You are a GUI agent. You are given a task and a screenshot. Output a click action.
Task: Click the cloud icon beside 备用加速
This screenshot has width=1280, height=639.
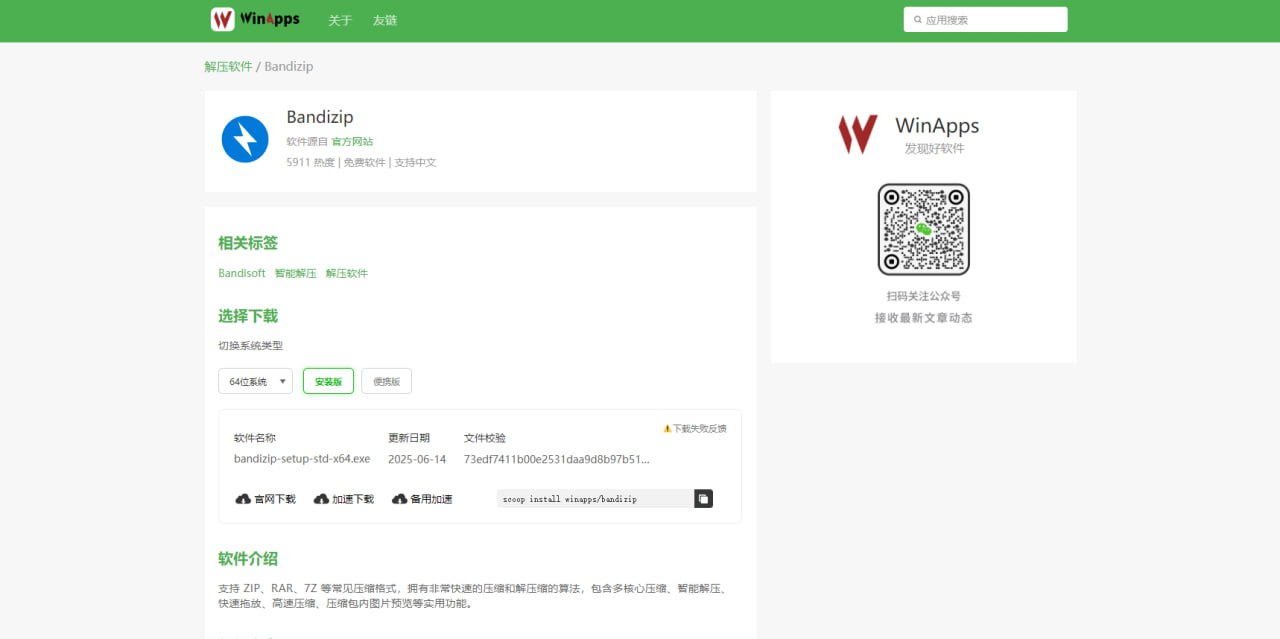(398, 498)
